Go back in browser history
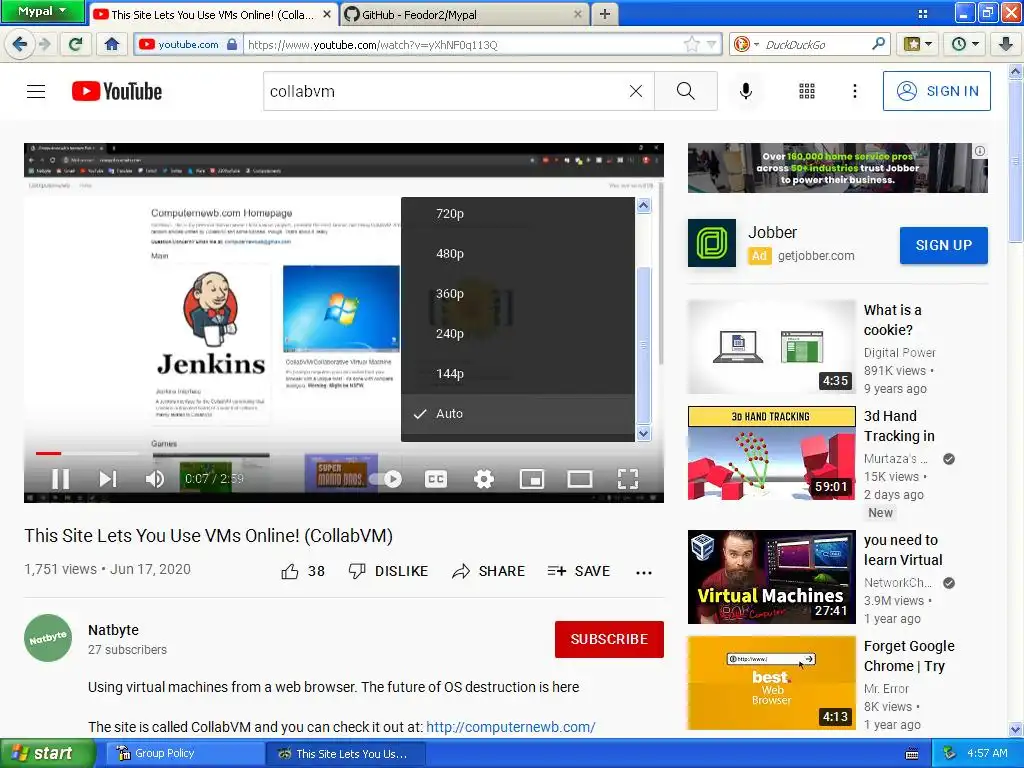This screenshot has height=768, width=1024. tap(20, 44)
